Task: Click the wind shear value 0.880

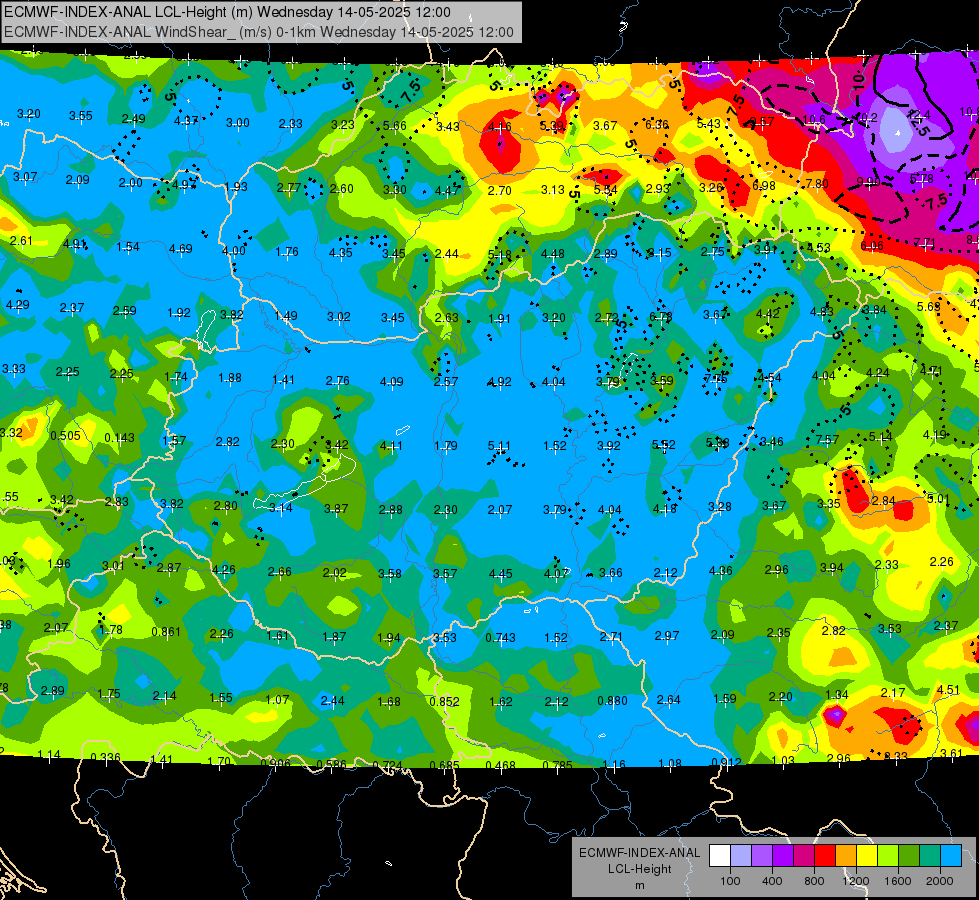Action: point(612,701)
